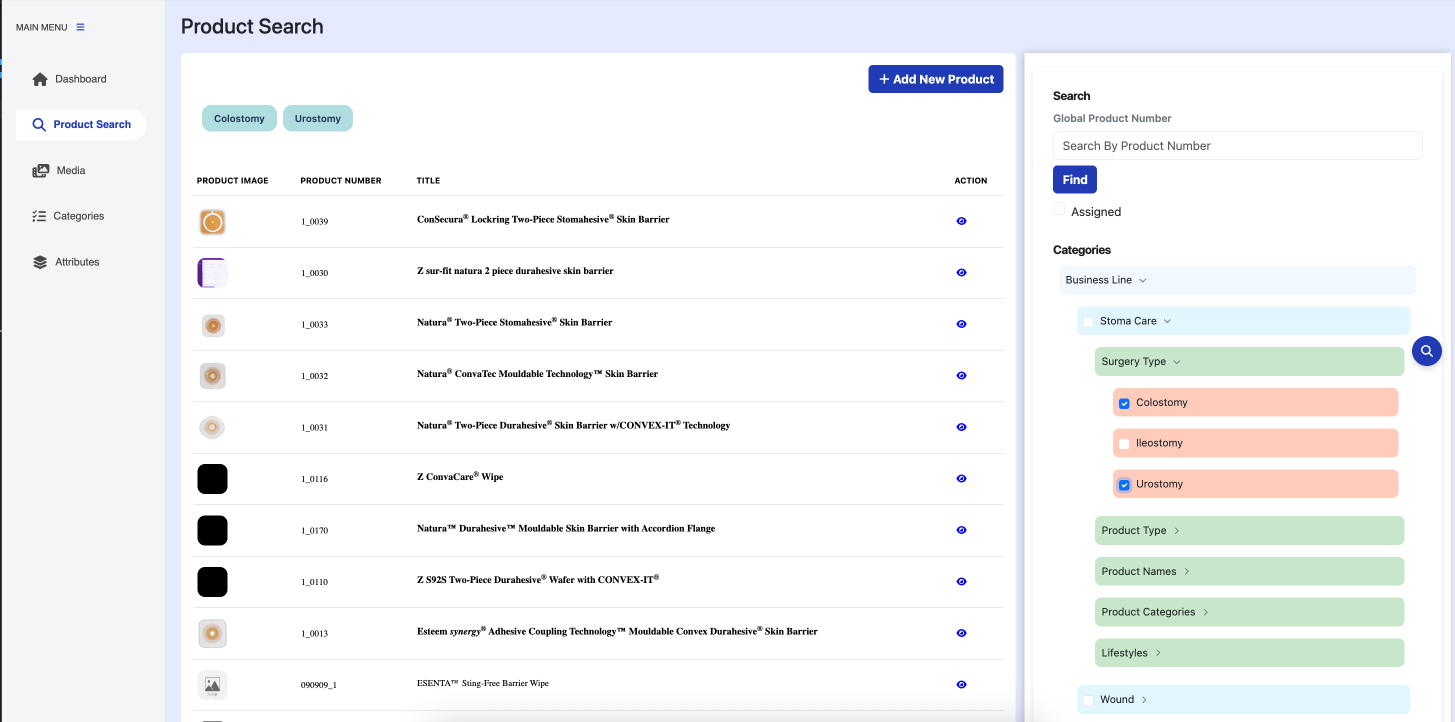
Task: Click the hamburger icon beside MAIN MENU
Action: pos(81,27)
